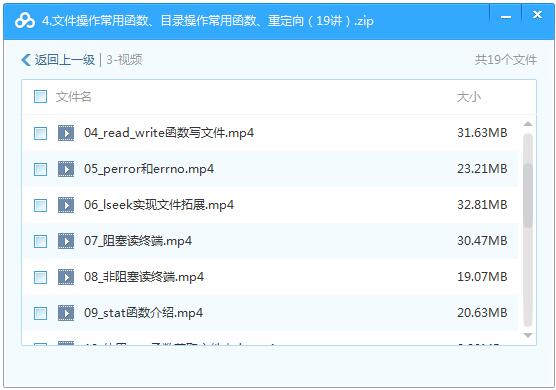Check the box for 07_阻塞读终端.mp4
This screenshot has width=556, height=390.
click(x=40, y=241)
